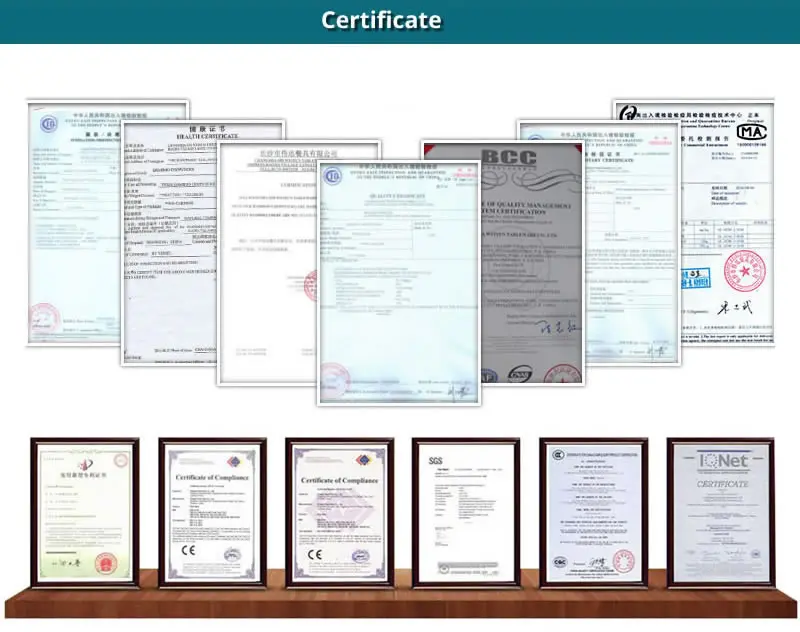This screenshot has height=632, width=800.
Task: Click the red seal on the first framed certificate
Action: click(x=102, y=563)
